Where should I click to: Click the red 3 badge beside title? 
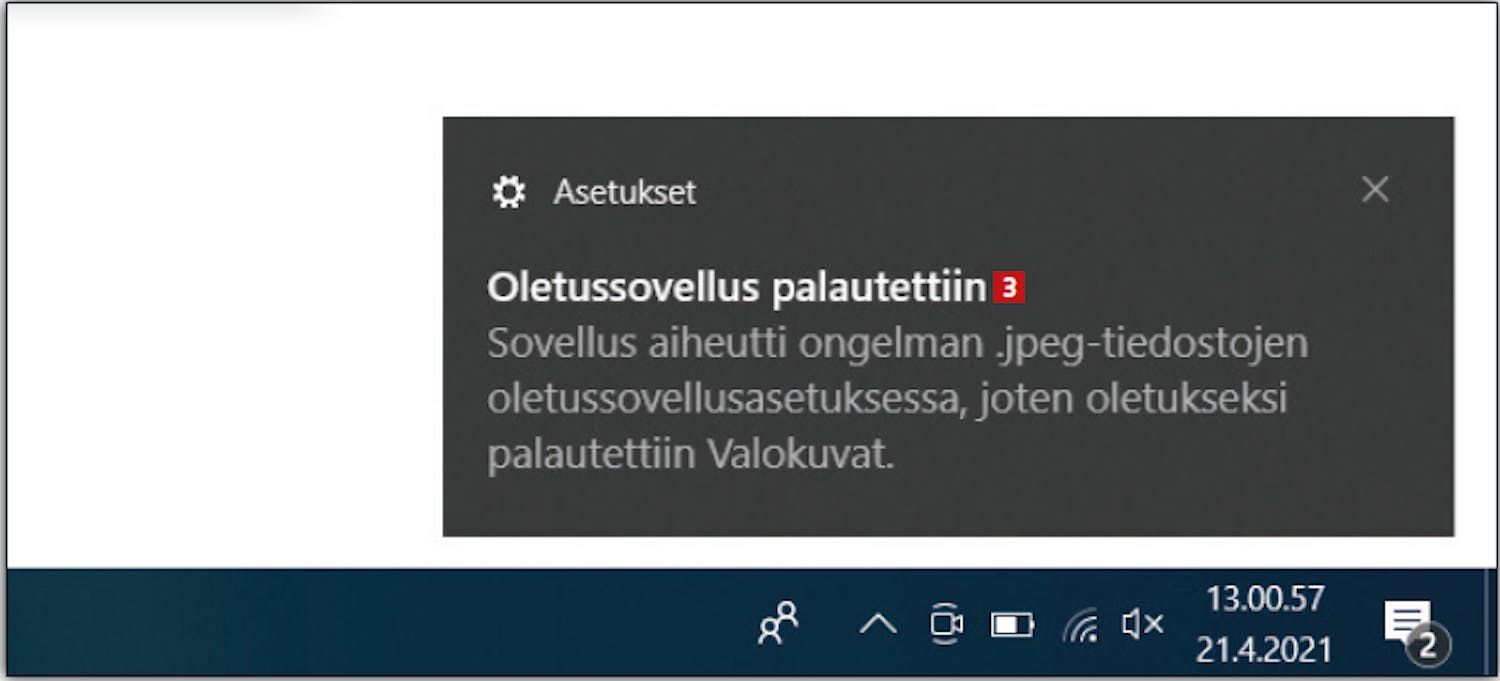pyautogui.click(x=1009, y=289)
